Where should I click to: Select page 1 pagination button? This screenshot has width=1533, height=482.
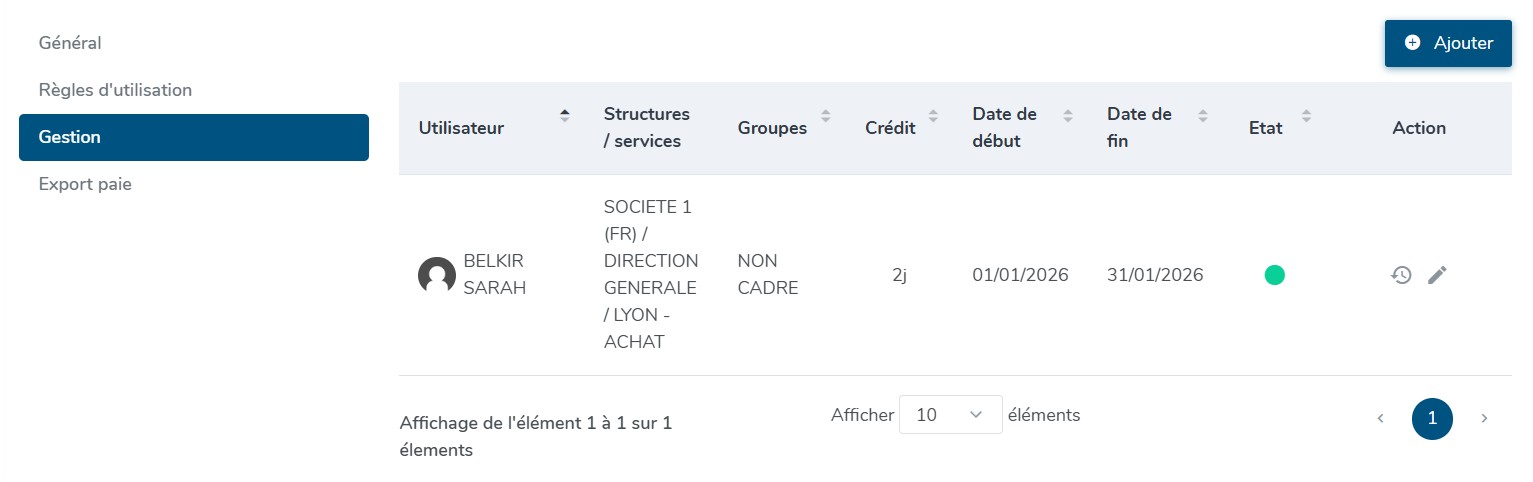click(1432, 418)
